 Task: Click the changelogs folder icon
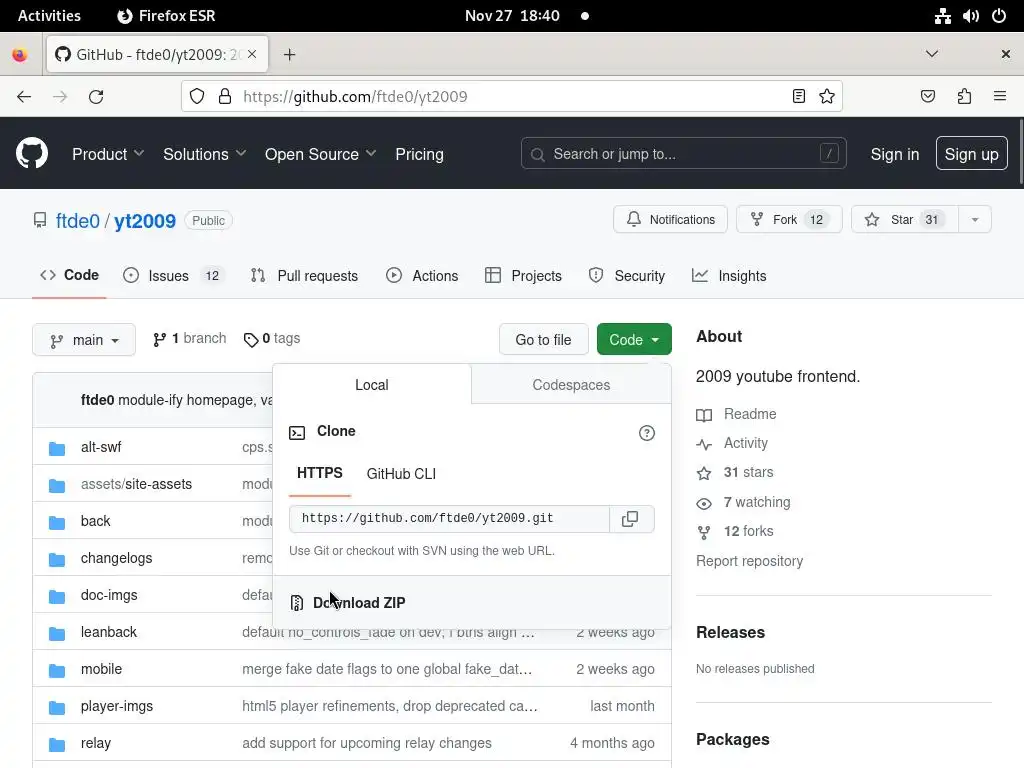click(x=57, y=559)
